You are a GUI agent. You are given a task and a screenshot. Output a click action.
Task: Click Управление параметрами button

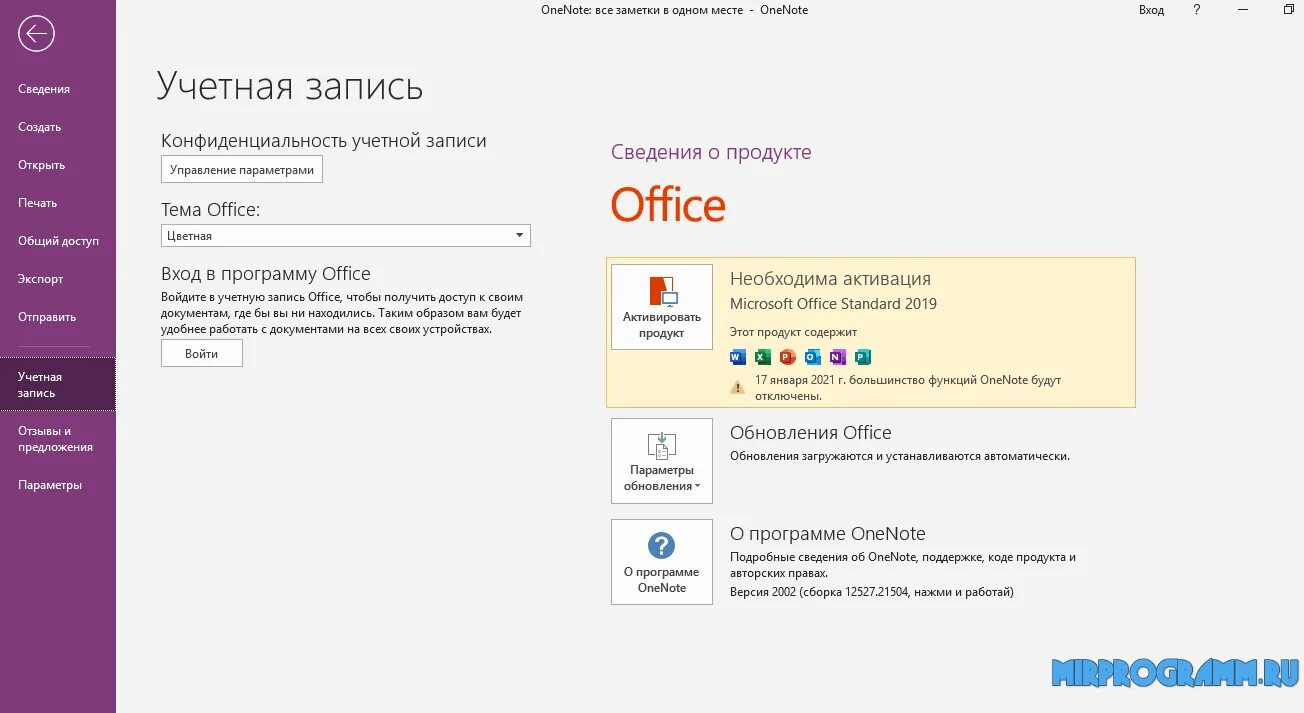(242, 170)
